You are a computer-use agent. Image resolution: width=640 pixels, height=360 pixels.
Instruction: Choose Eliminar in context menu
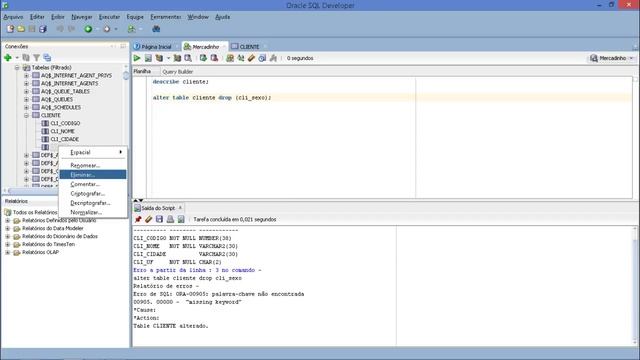[x=93, y=175]
